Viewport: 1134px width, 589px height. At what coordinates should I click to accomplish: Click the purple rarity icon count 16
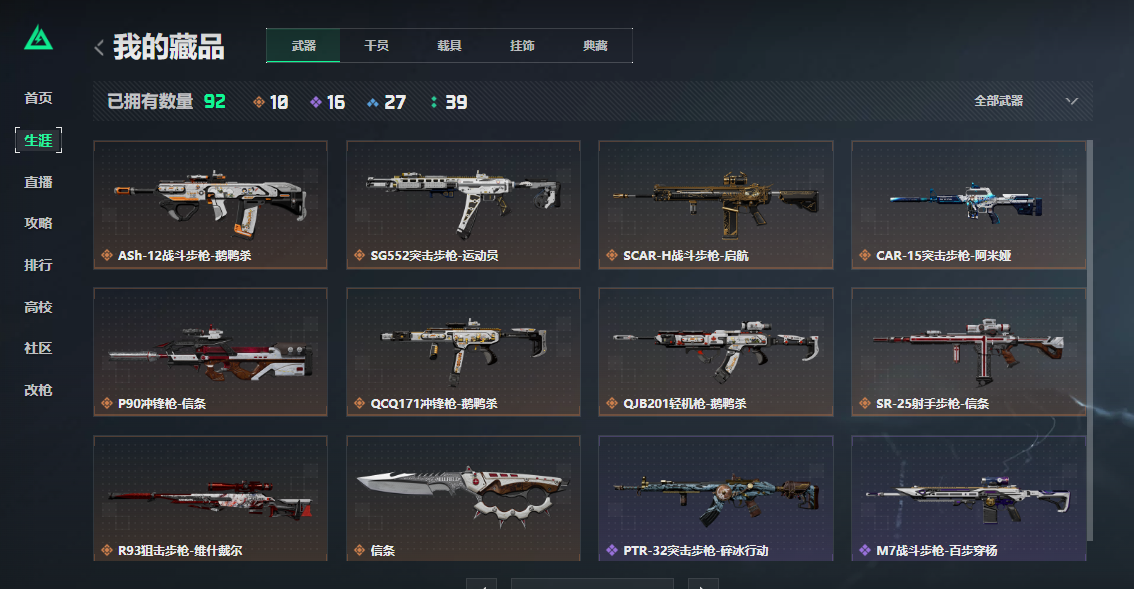point(327,102)
